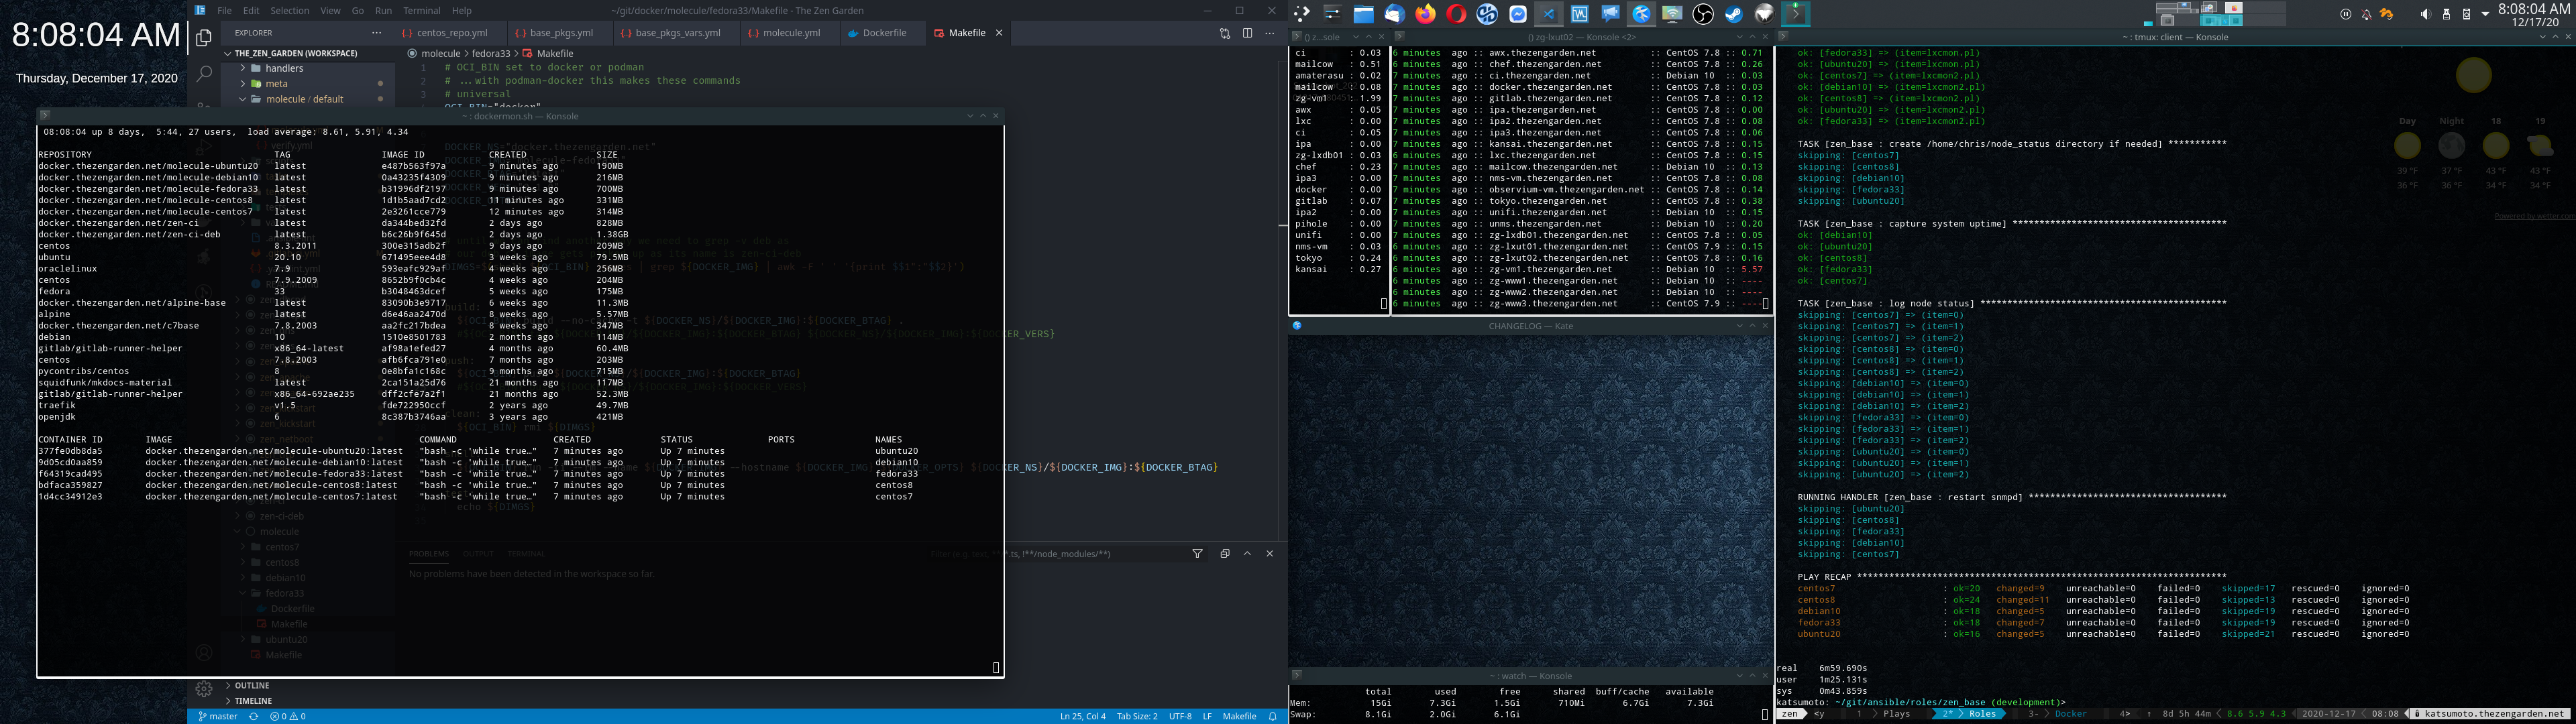Screen dimensions: 2576x724
Task: Open editor more actions ellipsis menu
Action: point(1270,33)
